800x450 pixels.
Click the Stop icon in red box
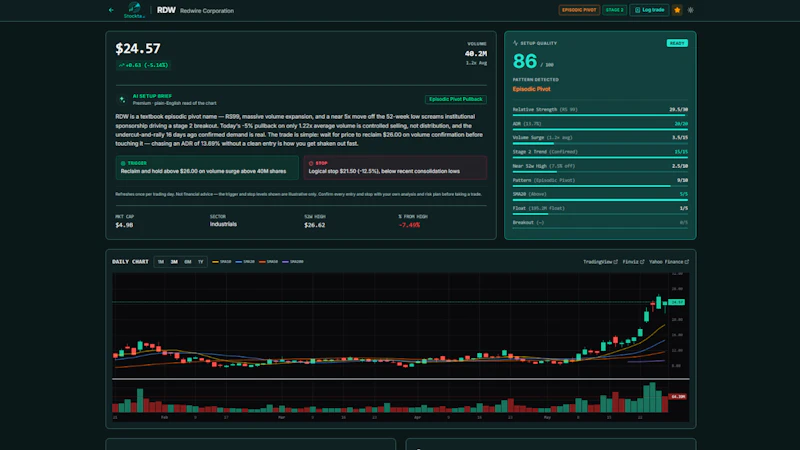click(x=311, y=163)
